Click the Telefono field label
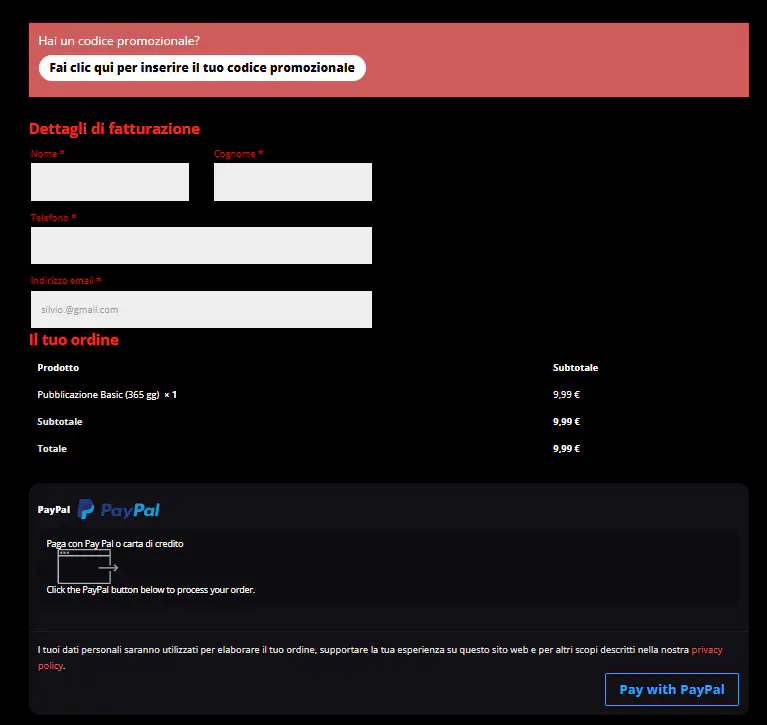 53,217
